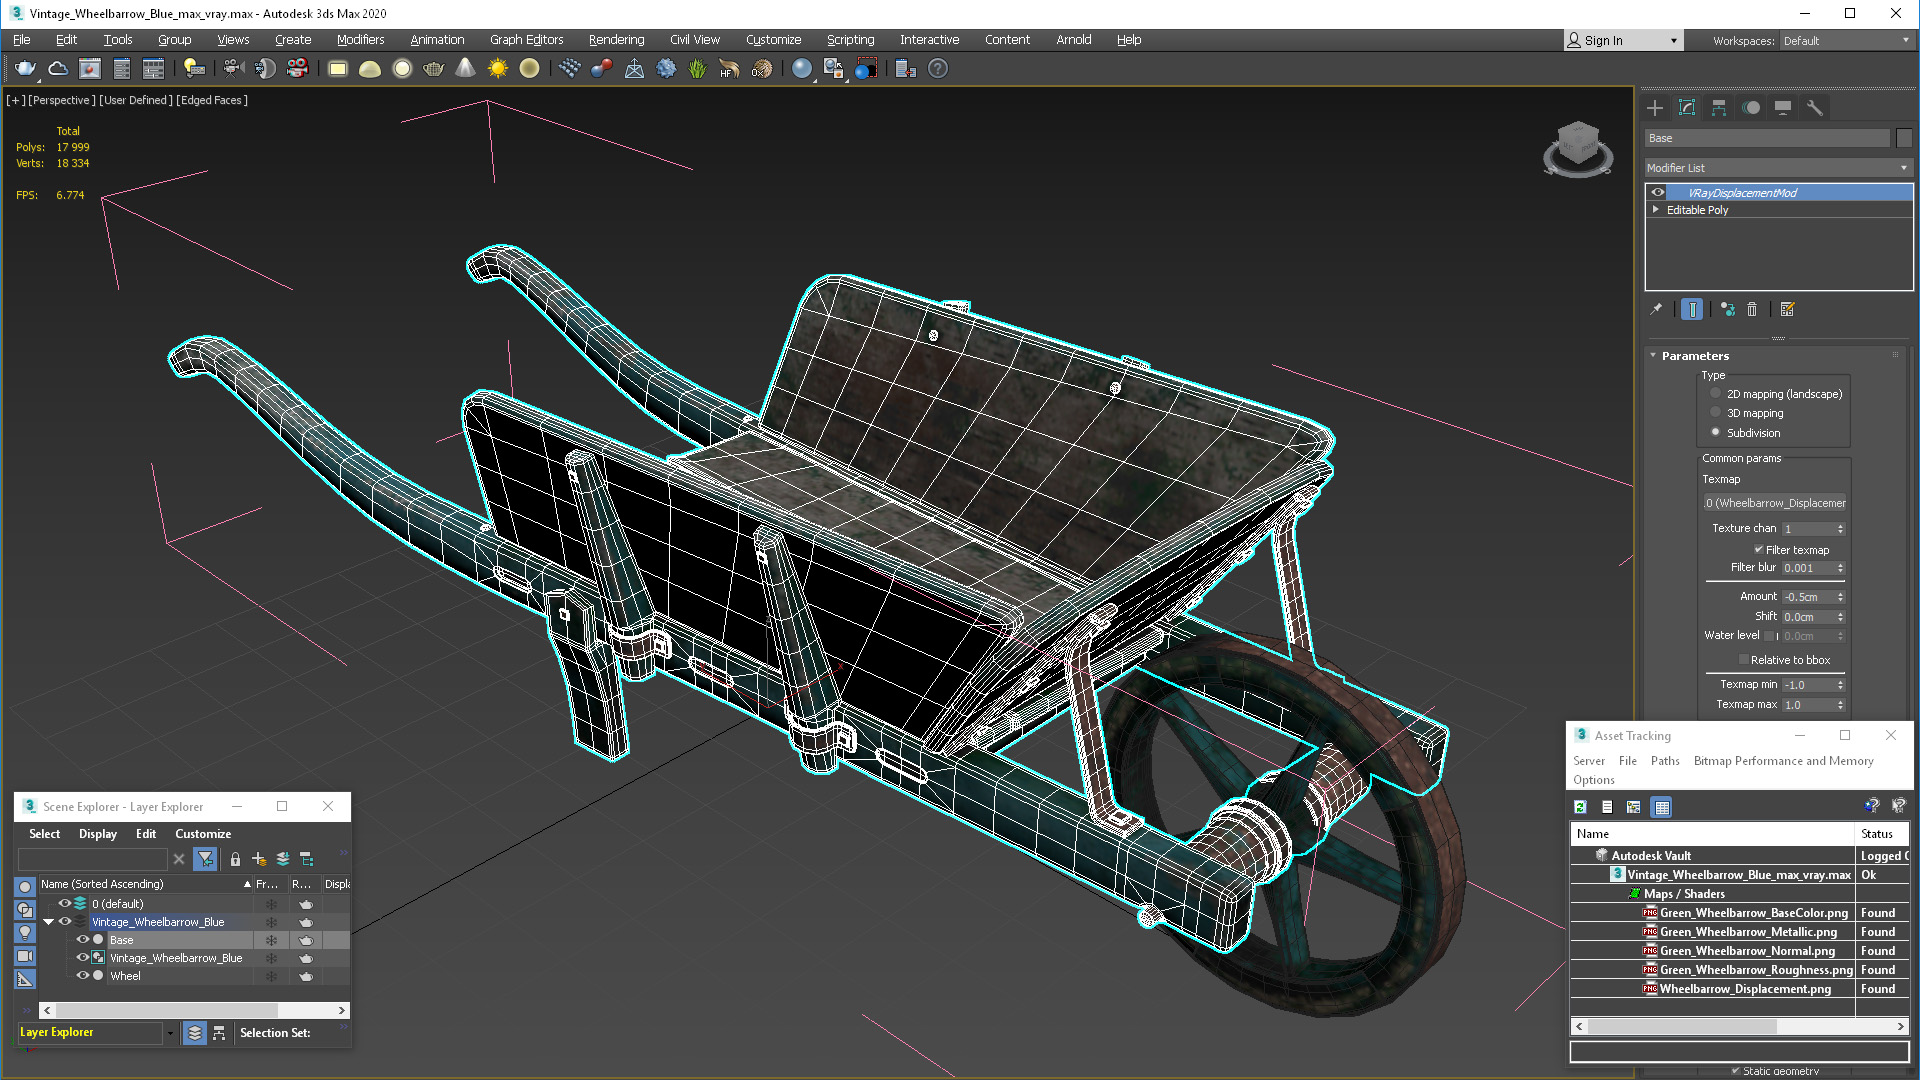Open the Rendering menu

pyautogui.click(x=616, y=40)
